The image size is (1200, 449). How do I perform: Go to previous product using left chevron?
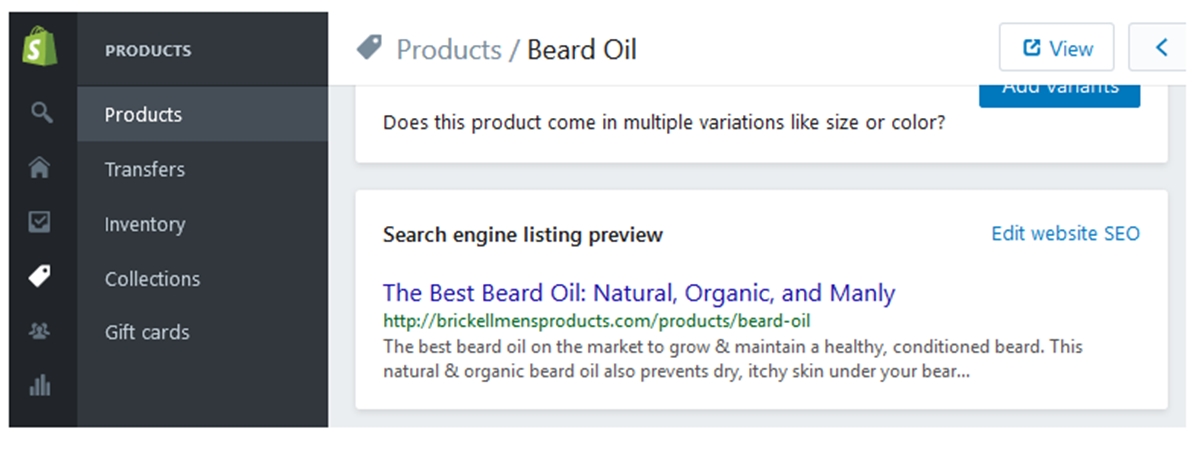[x=1162, y=47]
